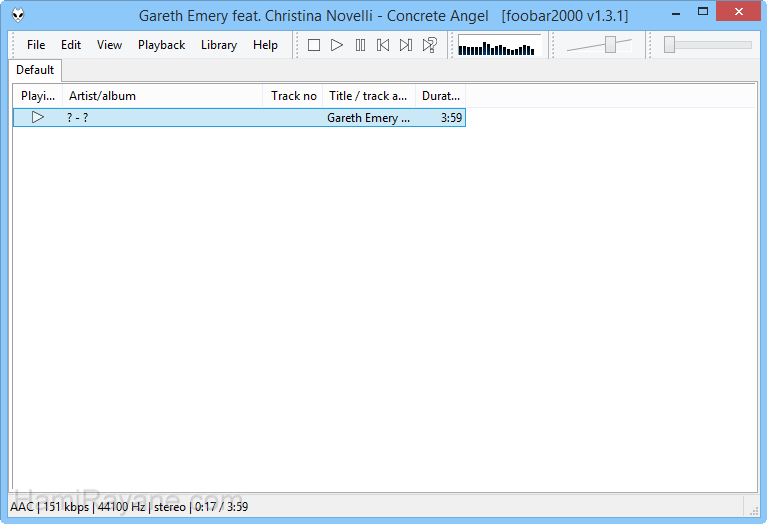This screenshot has width=767, height=524.
Task: Click the volume slider handle
Action: point(610,45)
